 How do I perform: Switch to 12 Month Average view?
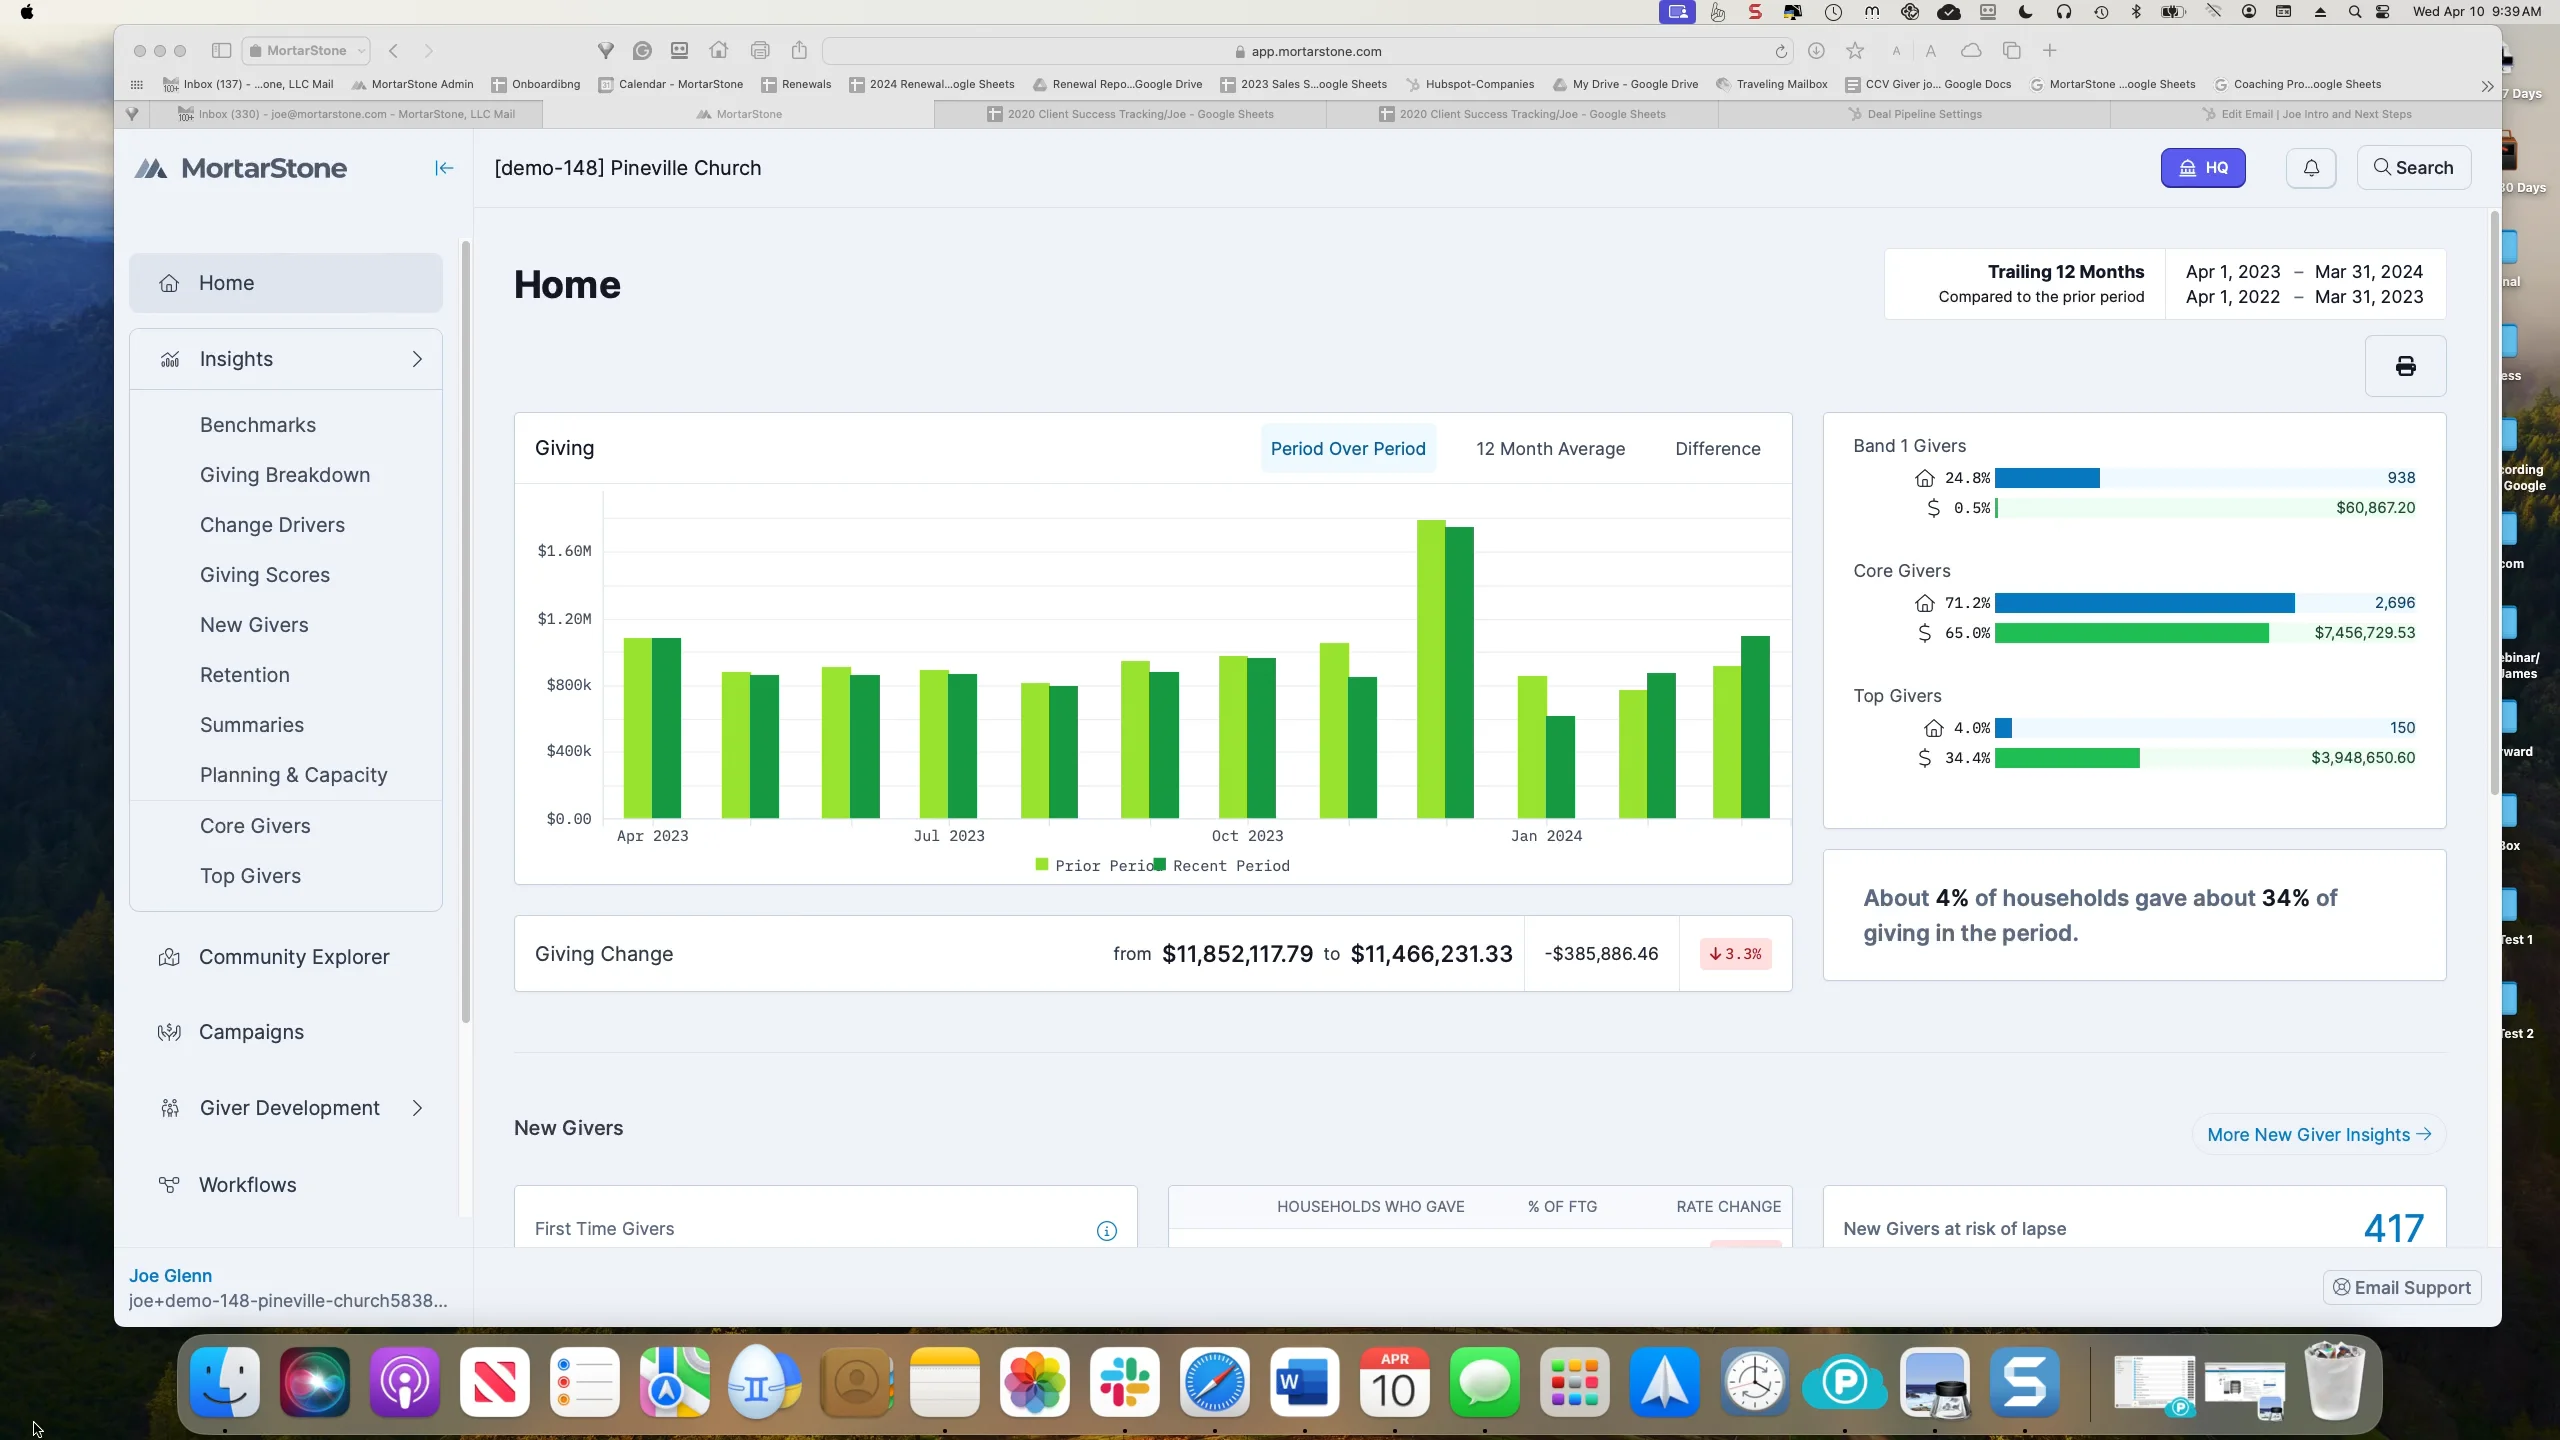click(1550, 449)
